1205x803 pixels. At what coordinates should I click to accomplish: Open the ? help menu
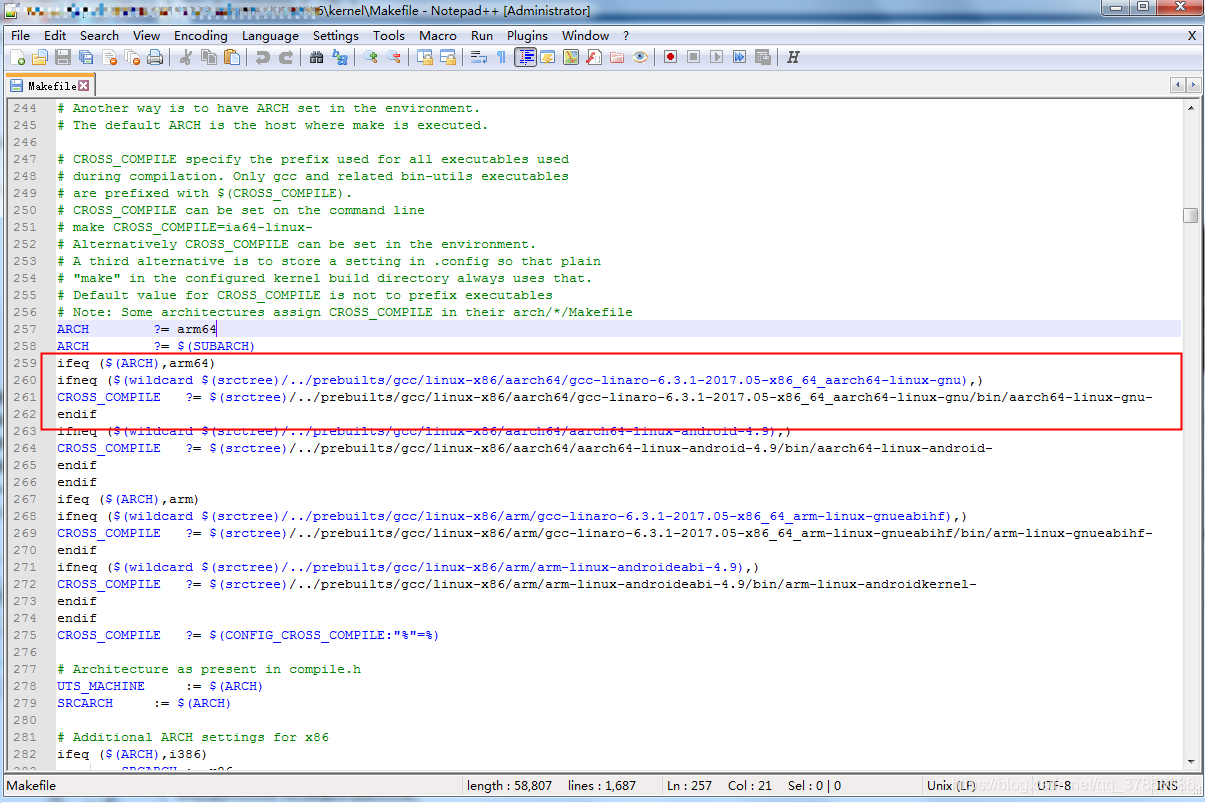point(626,35)
